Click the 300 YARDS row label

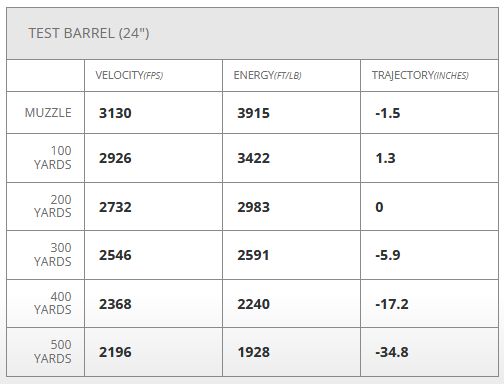click(x=53, y=255)
